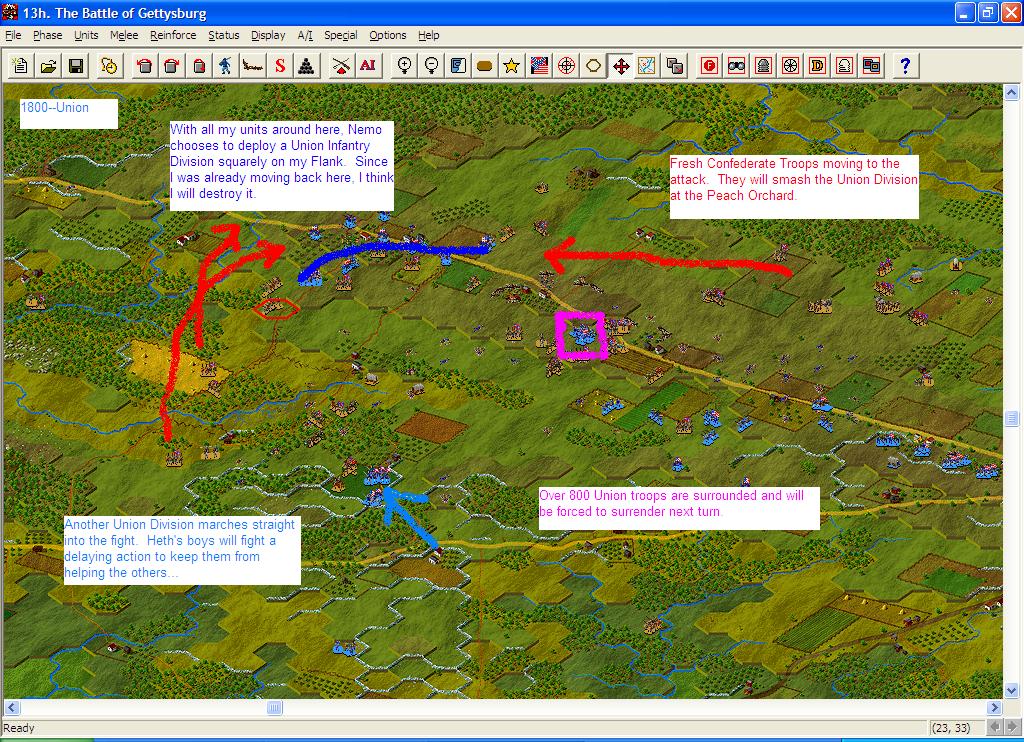1024x742 pixels.
Task: Click the vertical scrollbar up arrow
Action: pyautogui.click(x=1012, y=93)
